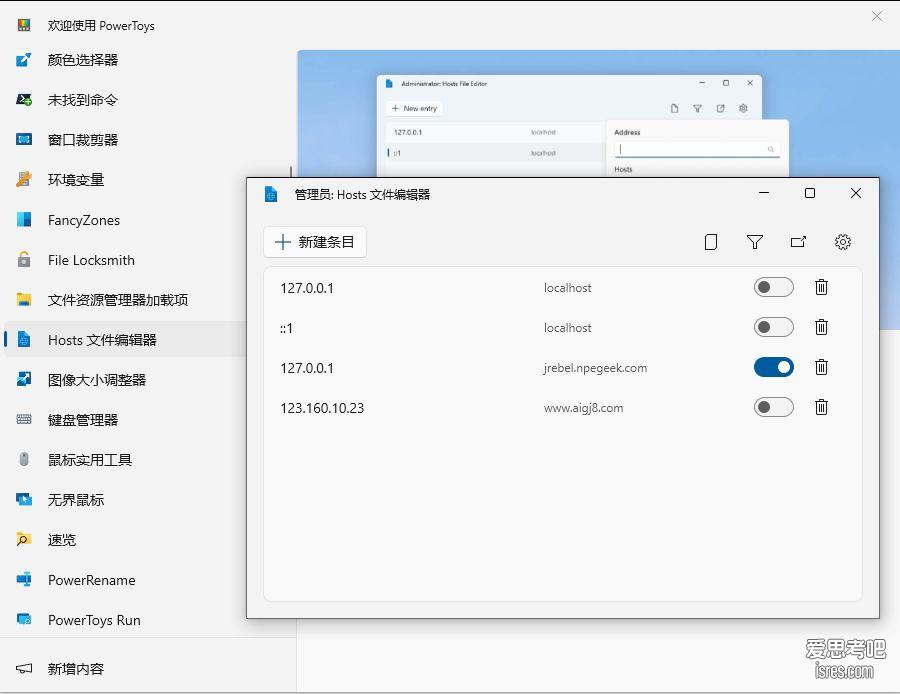Select the www.aigj8.com host text

[x=583, y=408]
